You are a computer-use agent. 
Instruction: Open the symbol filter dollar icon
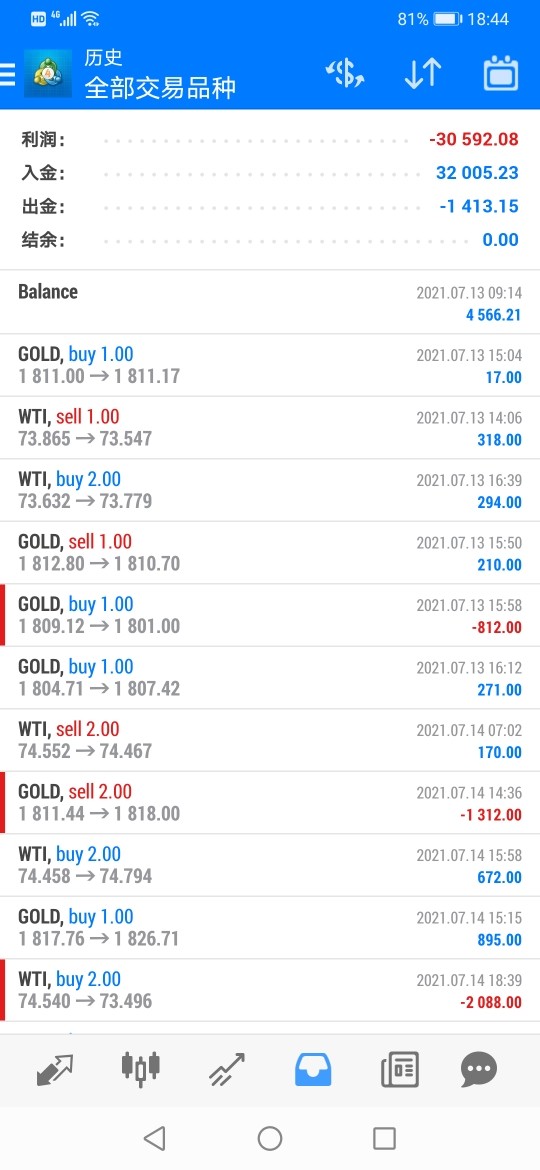[x=345, y=74]
